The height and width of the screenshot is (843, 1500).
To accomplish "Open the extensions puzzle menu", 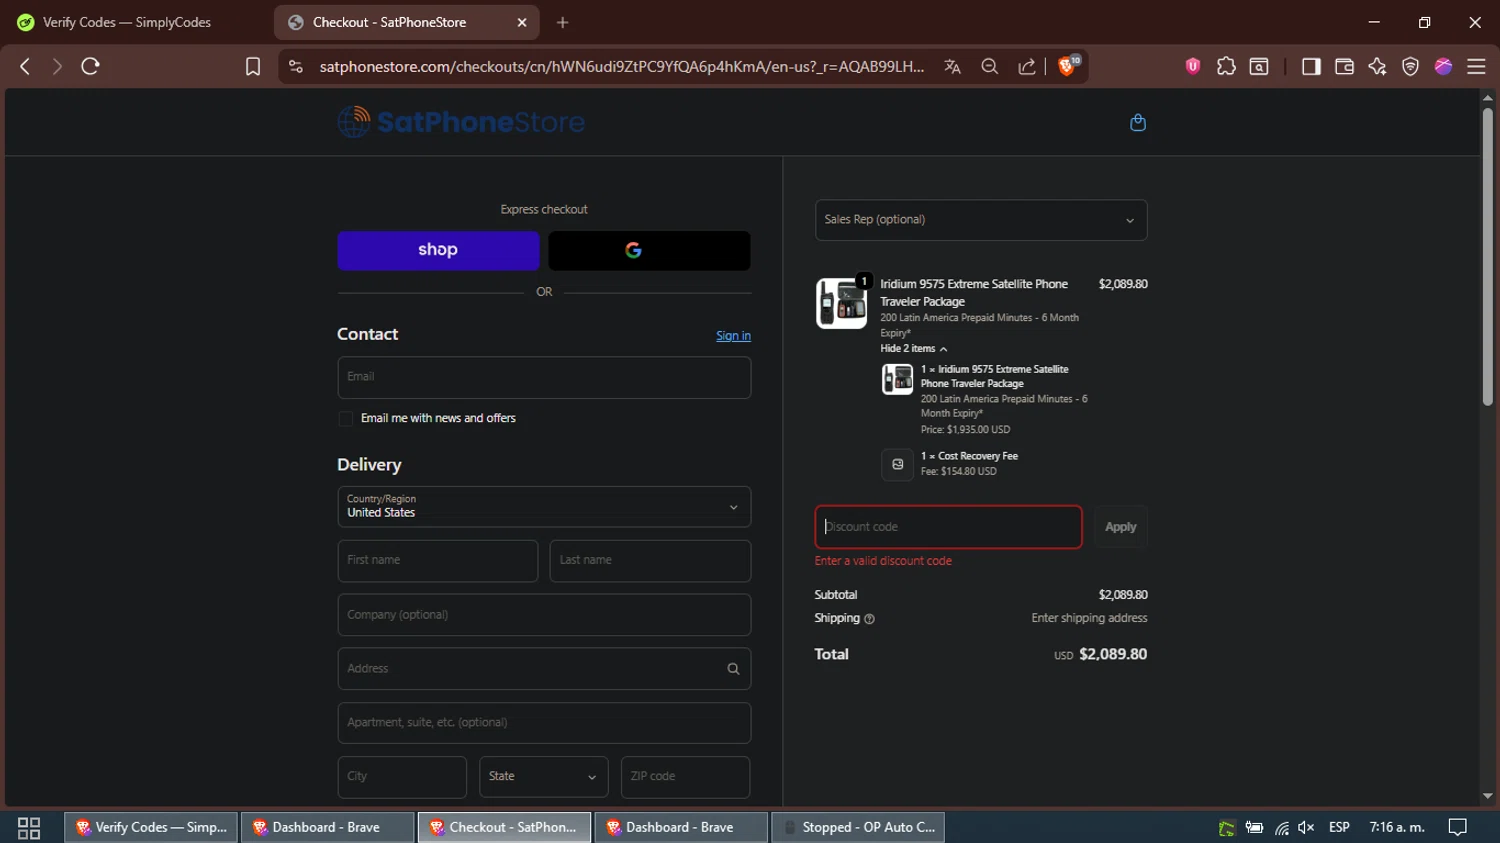I will (1226, 66).
